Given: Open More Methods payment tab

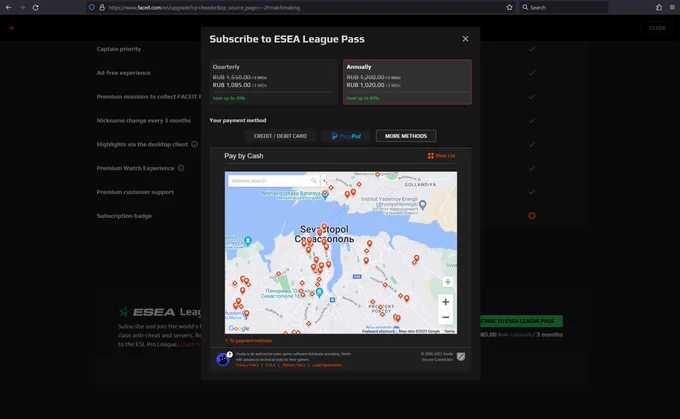Looking at the screenshot, I should [x=406, y=136].
